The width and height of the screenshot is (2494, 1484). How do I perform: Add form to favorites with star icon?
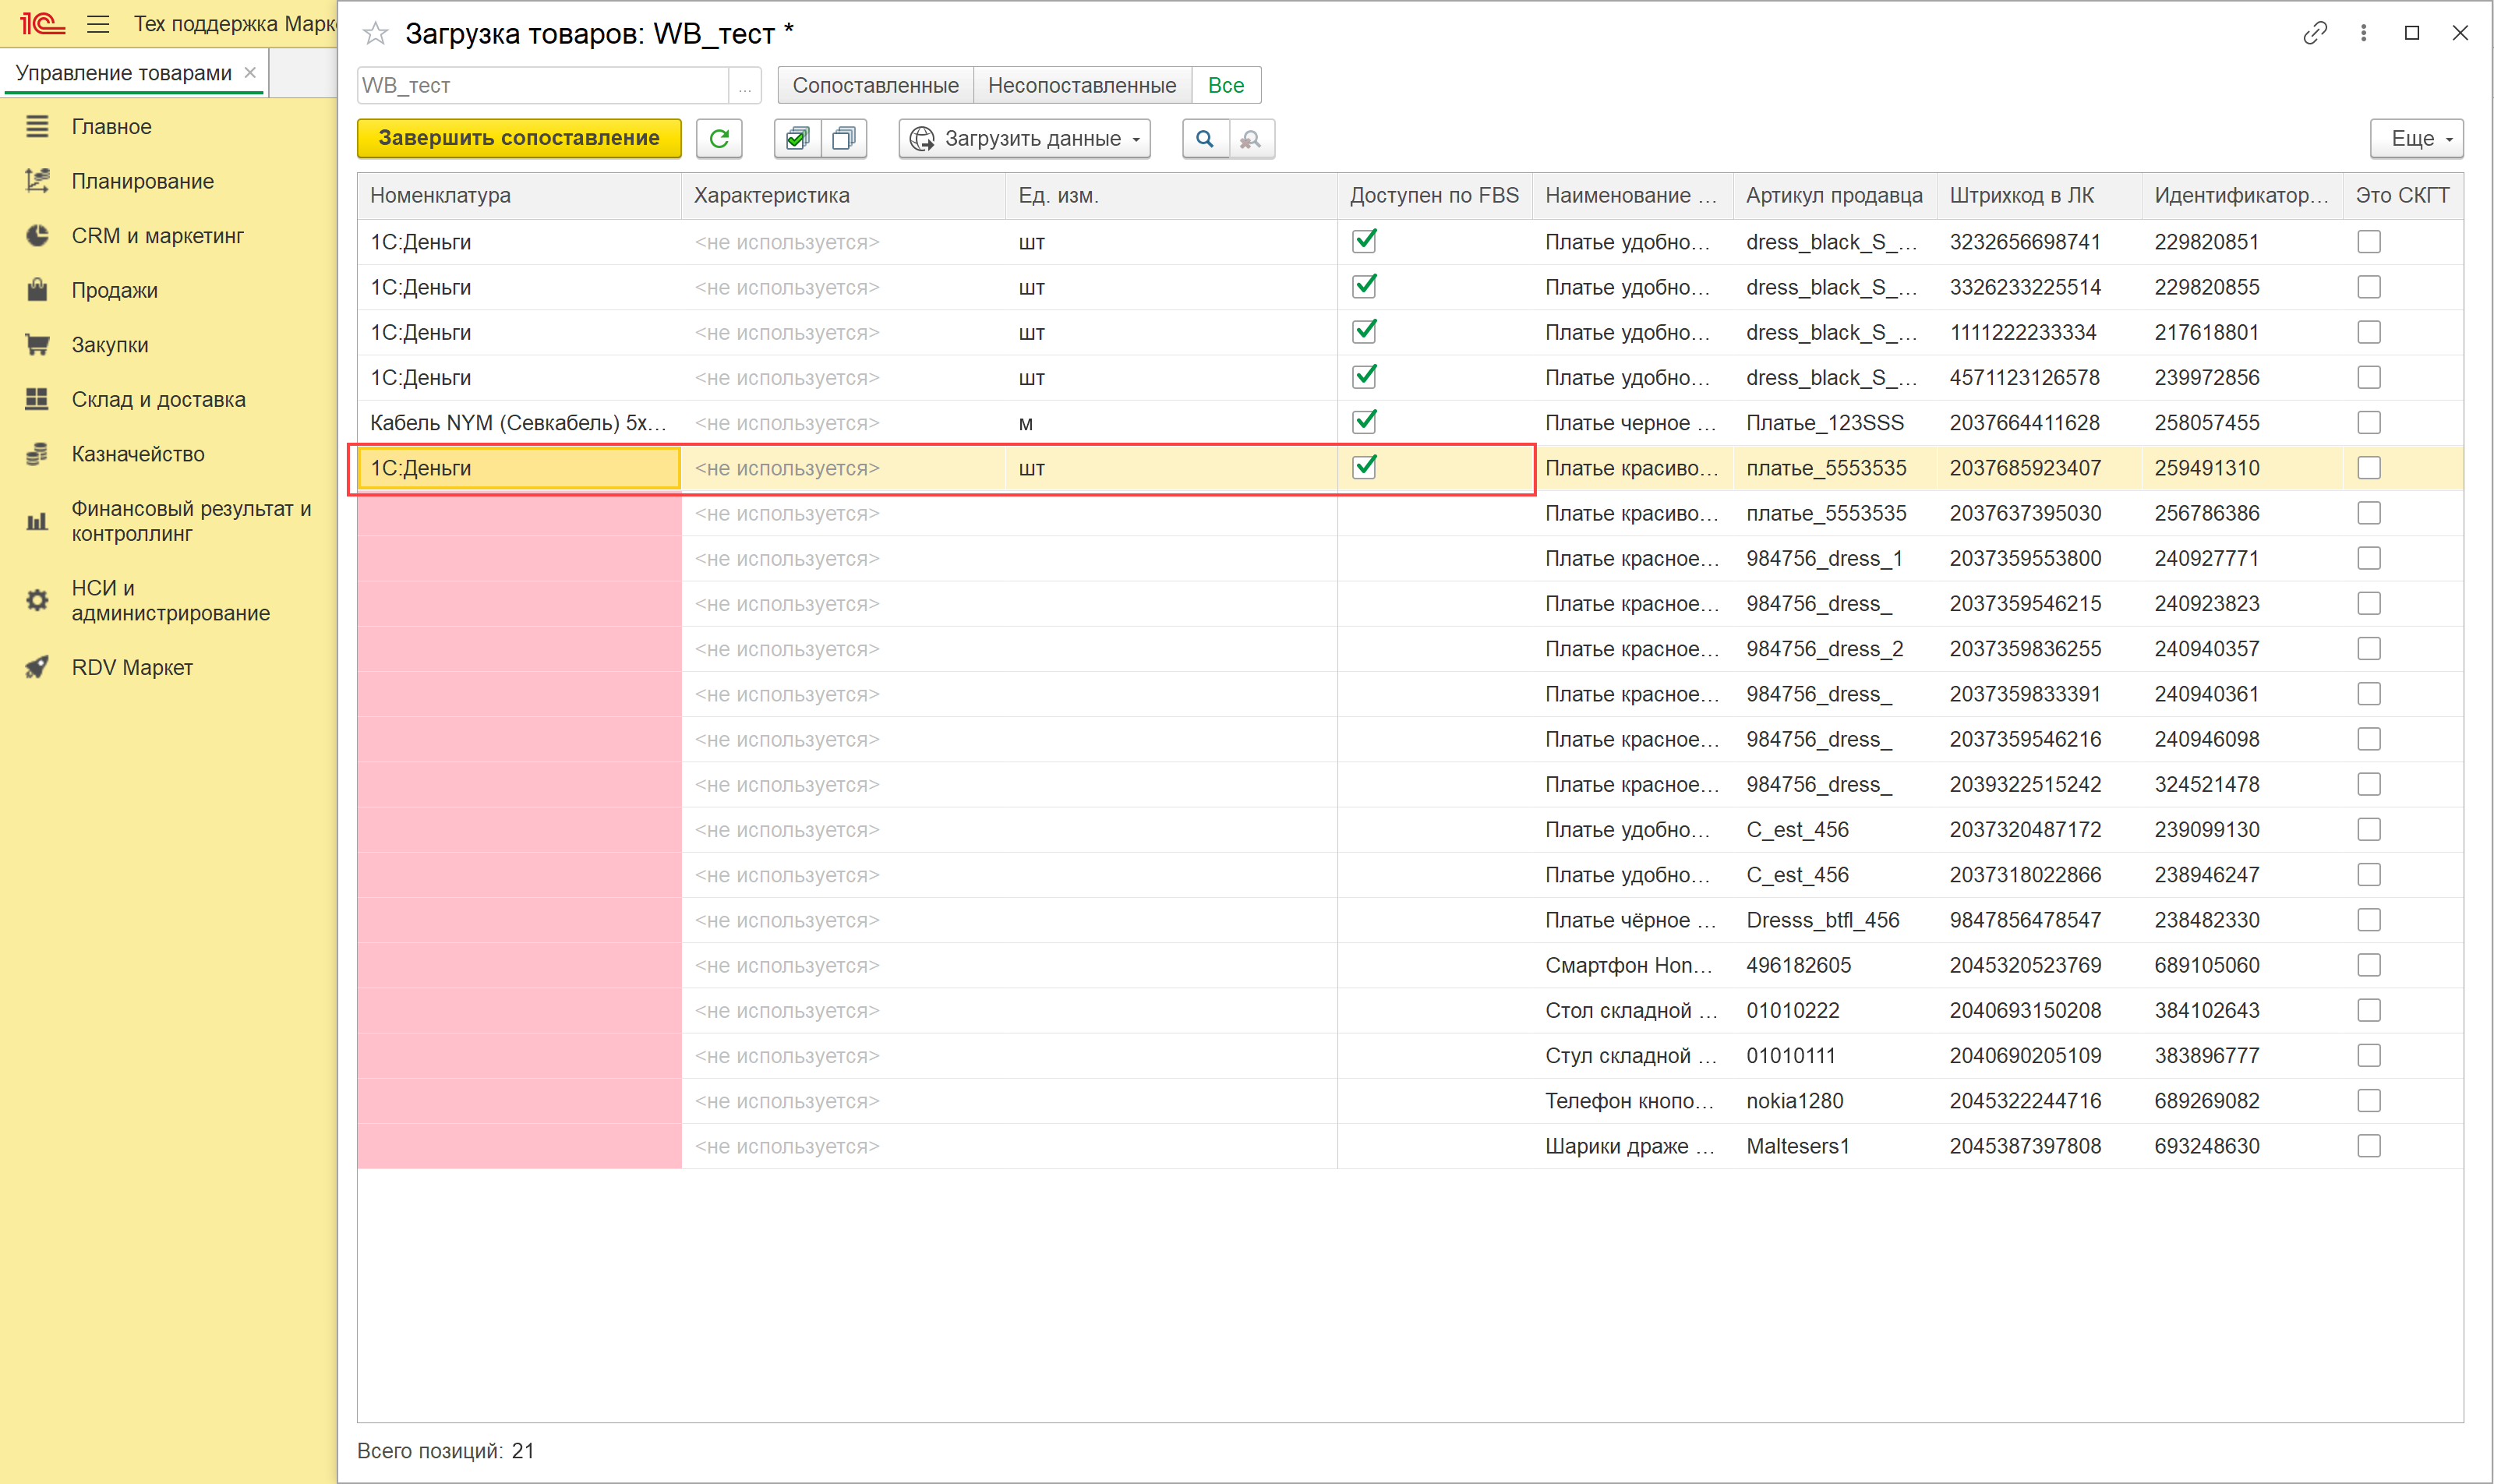375,34
